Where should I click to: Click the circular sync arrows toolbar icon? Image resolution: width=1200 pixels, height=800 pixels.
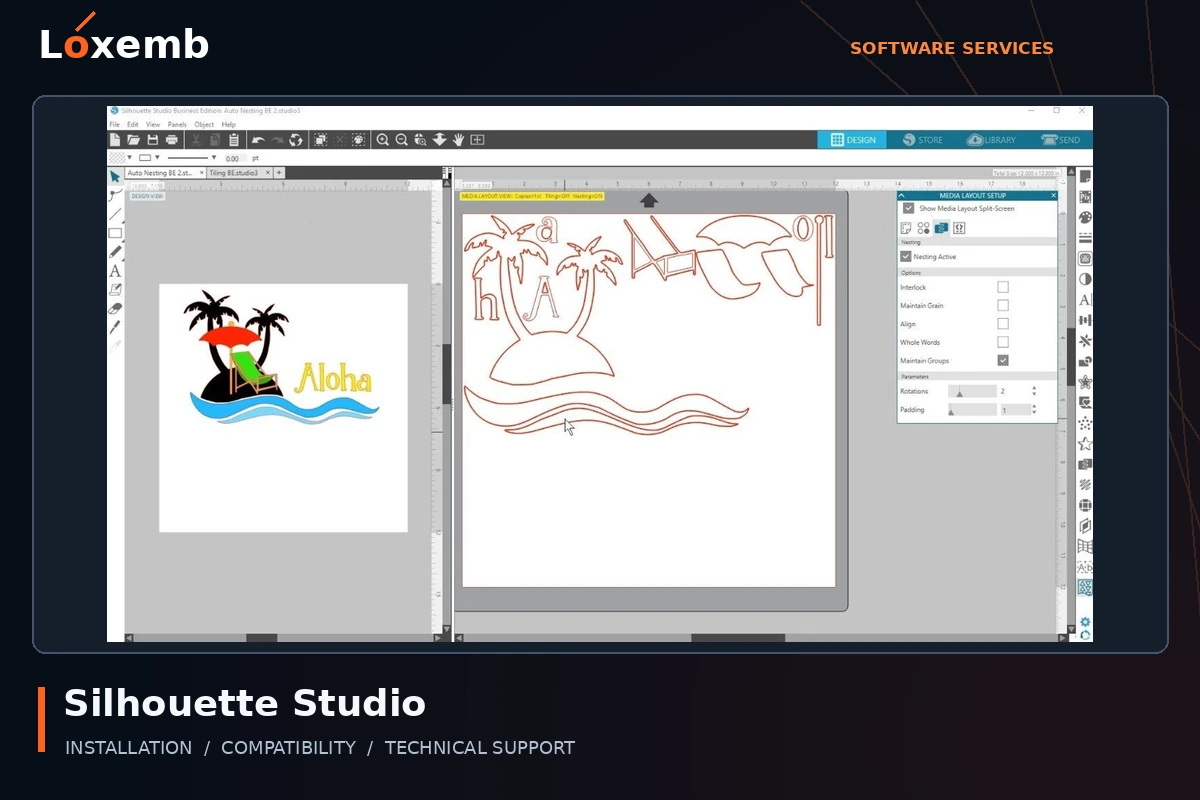point(296,140)
